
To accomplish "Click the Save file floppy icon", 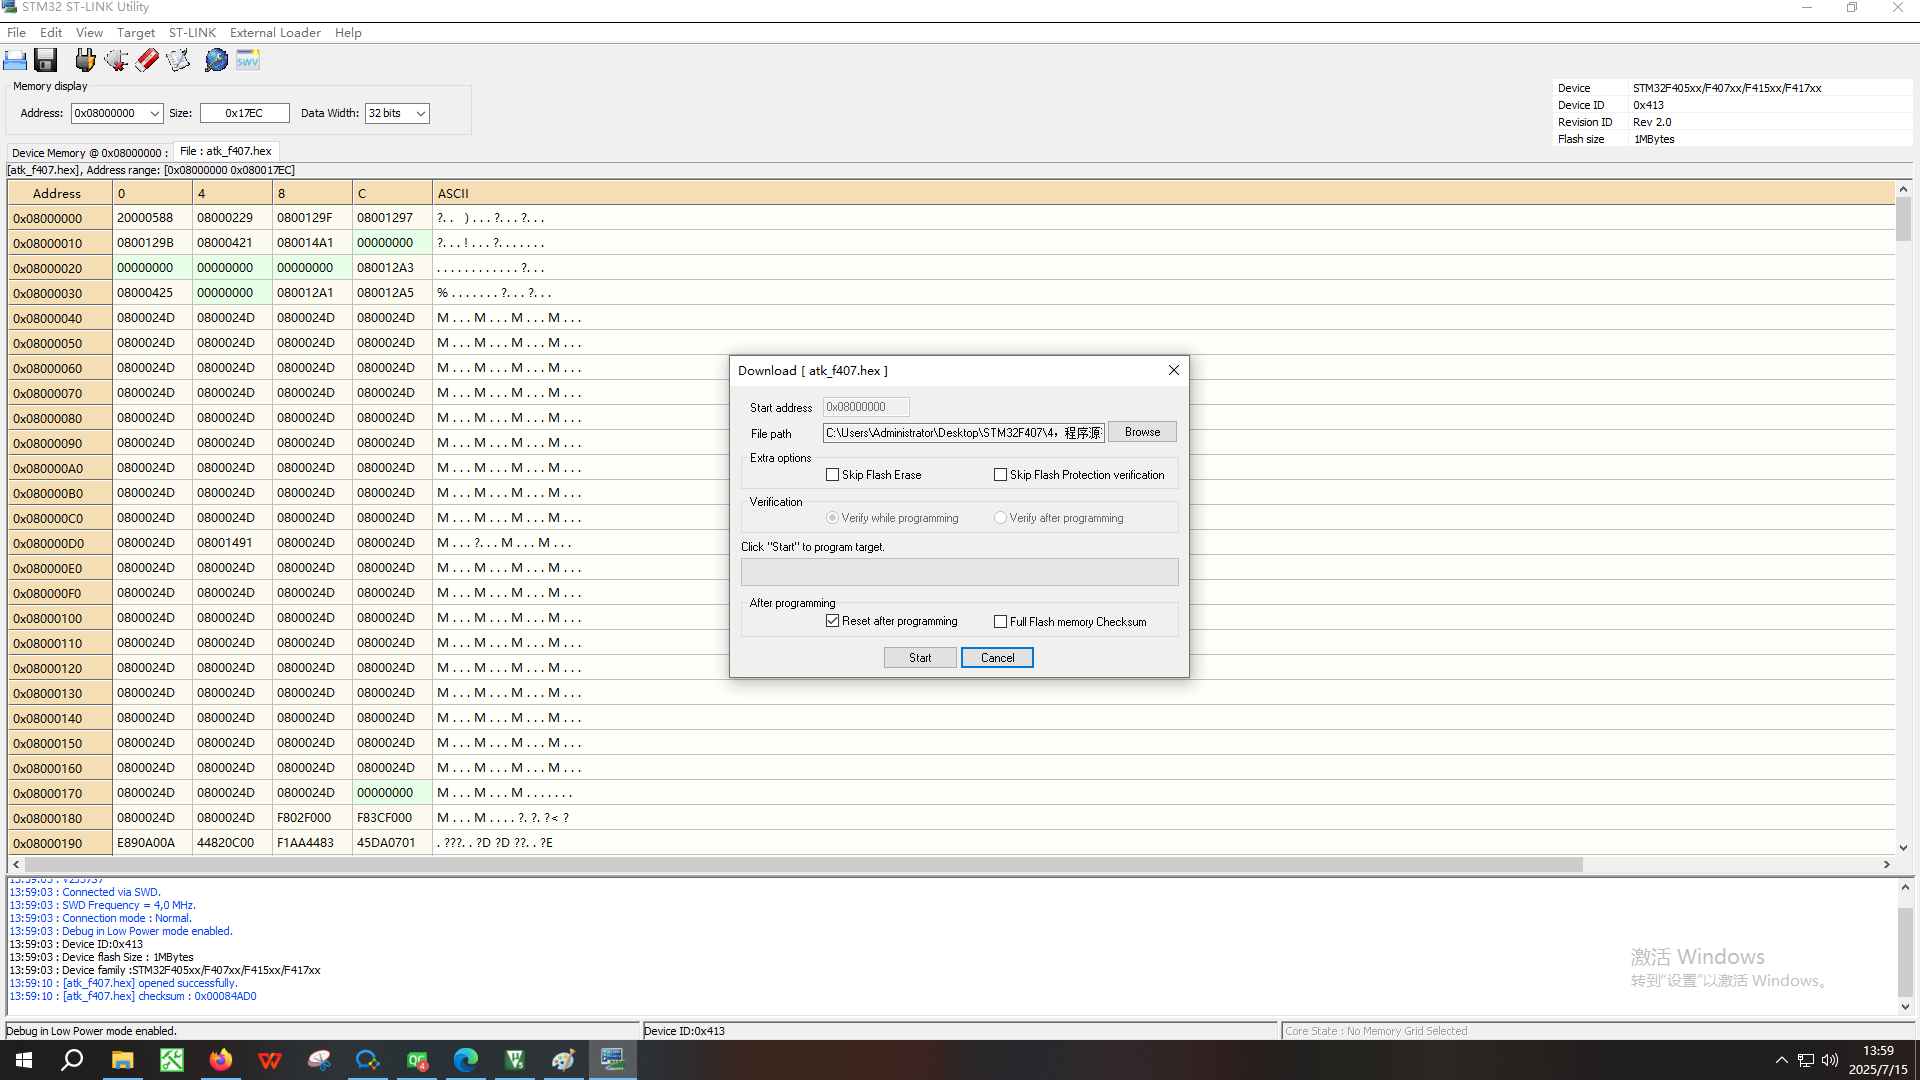I will [46, 61].
